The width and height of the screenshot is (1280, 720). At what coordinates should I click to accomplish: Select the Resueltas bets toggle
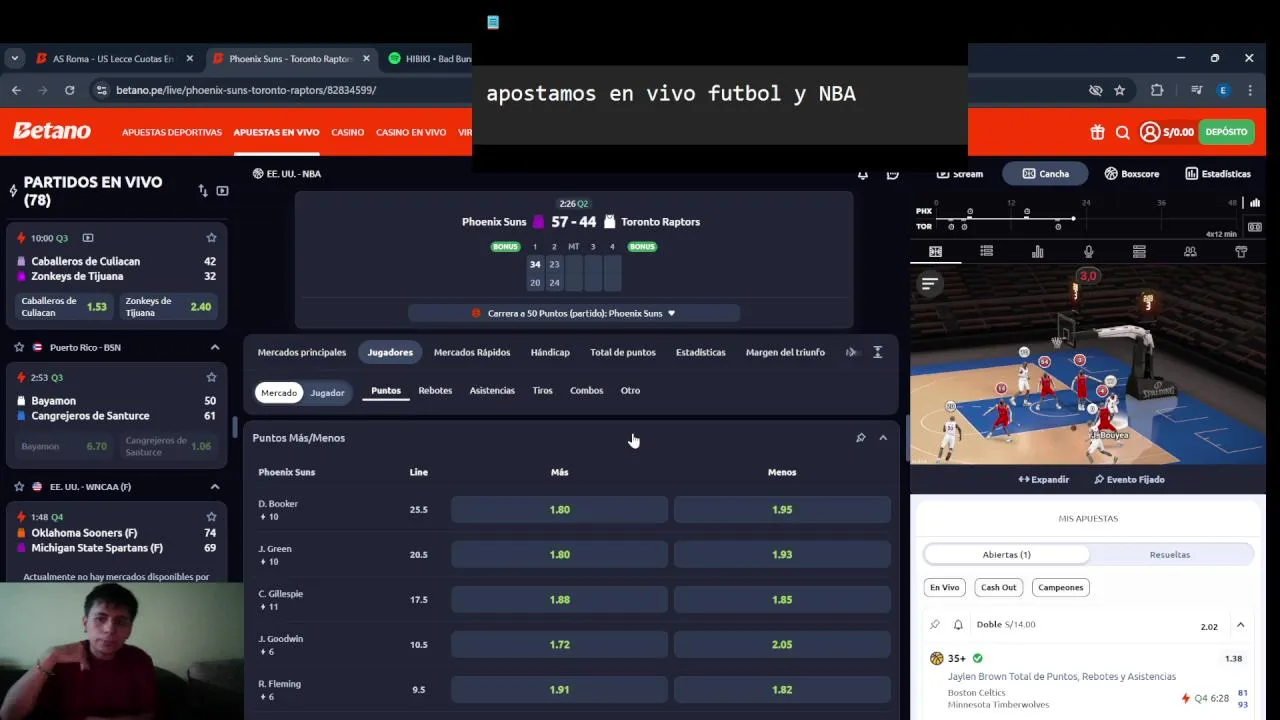(1170, 554)
